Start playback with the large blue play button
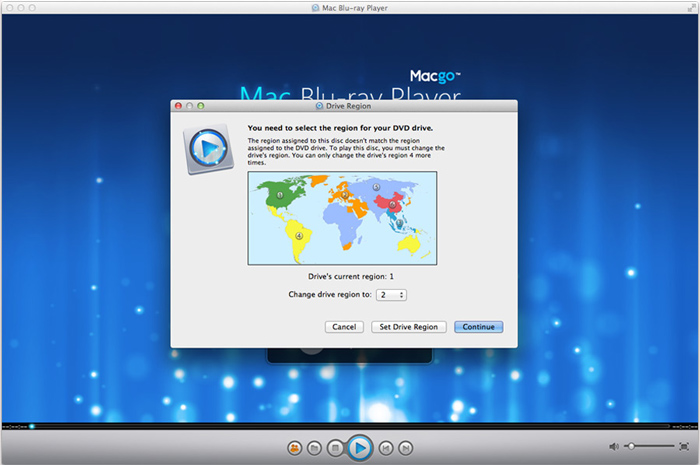700x465 pixels. tap(360, 448)
